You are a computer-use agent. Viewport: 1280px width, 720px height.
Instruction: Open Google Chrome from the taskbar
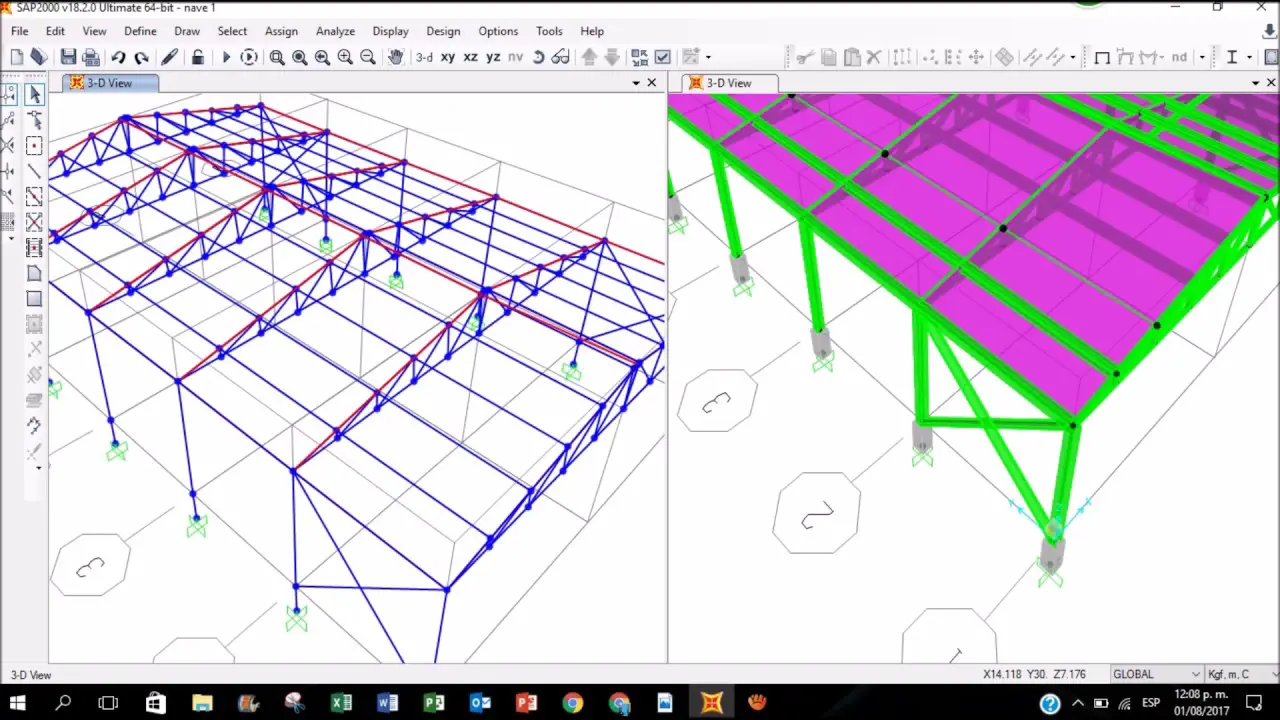pos(572,703)
